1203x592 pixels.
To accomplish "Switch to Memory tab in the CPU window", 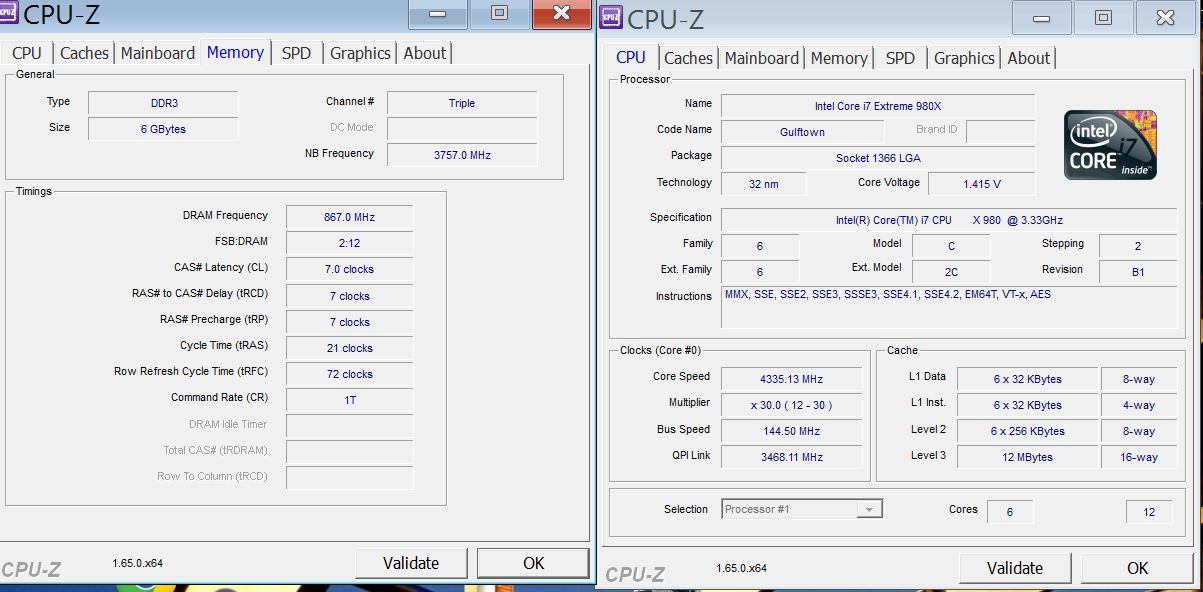I will [839, 58].
